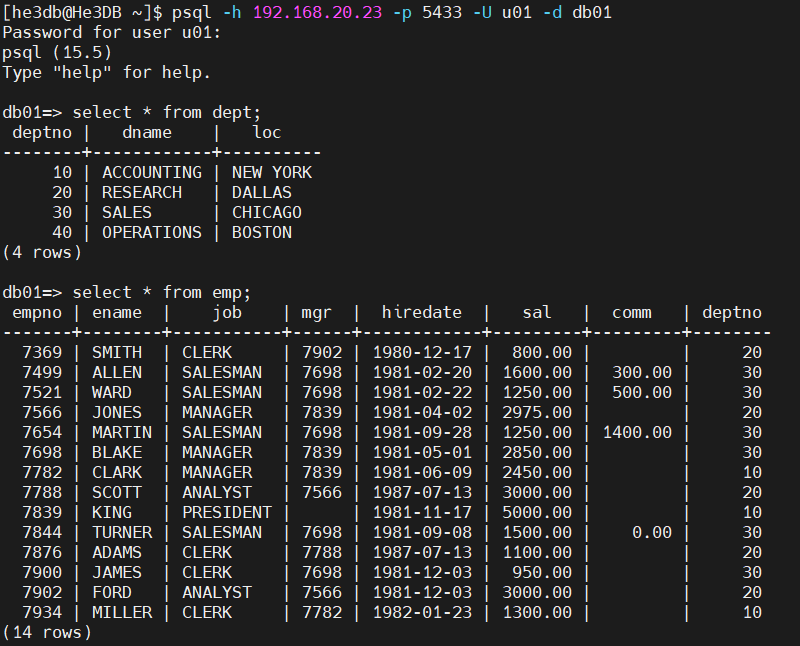Click commission value 0.00

tap(652, 532)
